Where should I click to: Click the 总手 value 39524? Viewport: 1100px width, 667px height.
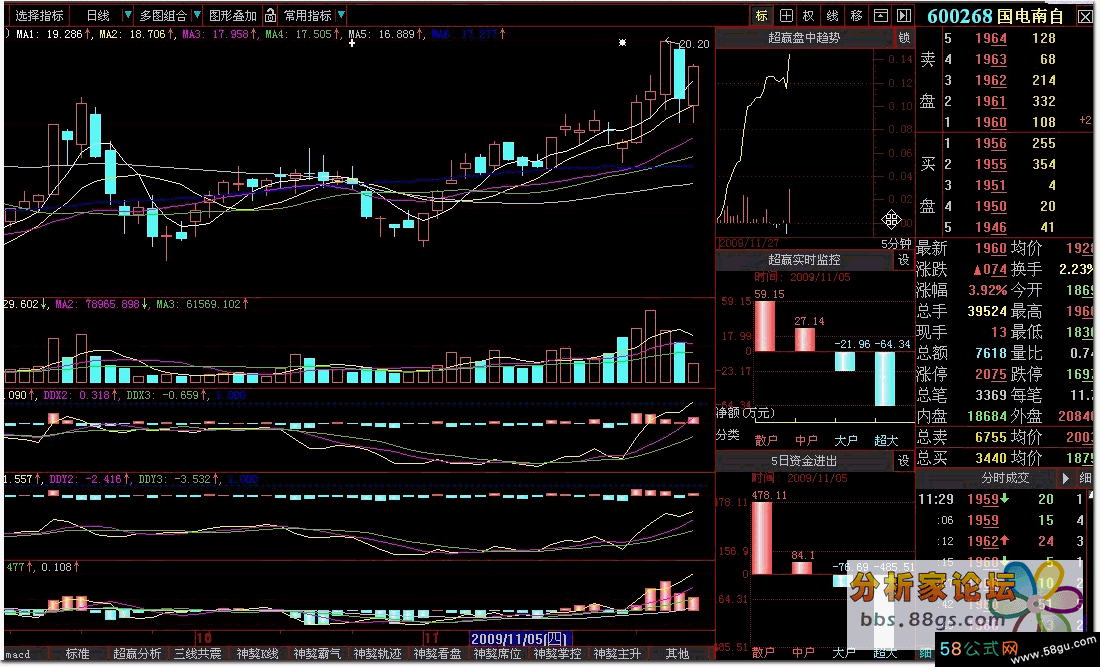pyautogui.click(x=987, y=311)
